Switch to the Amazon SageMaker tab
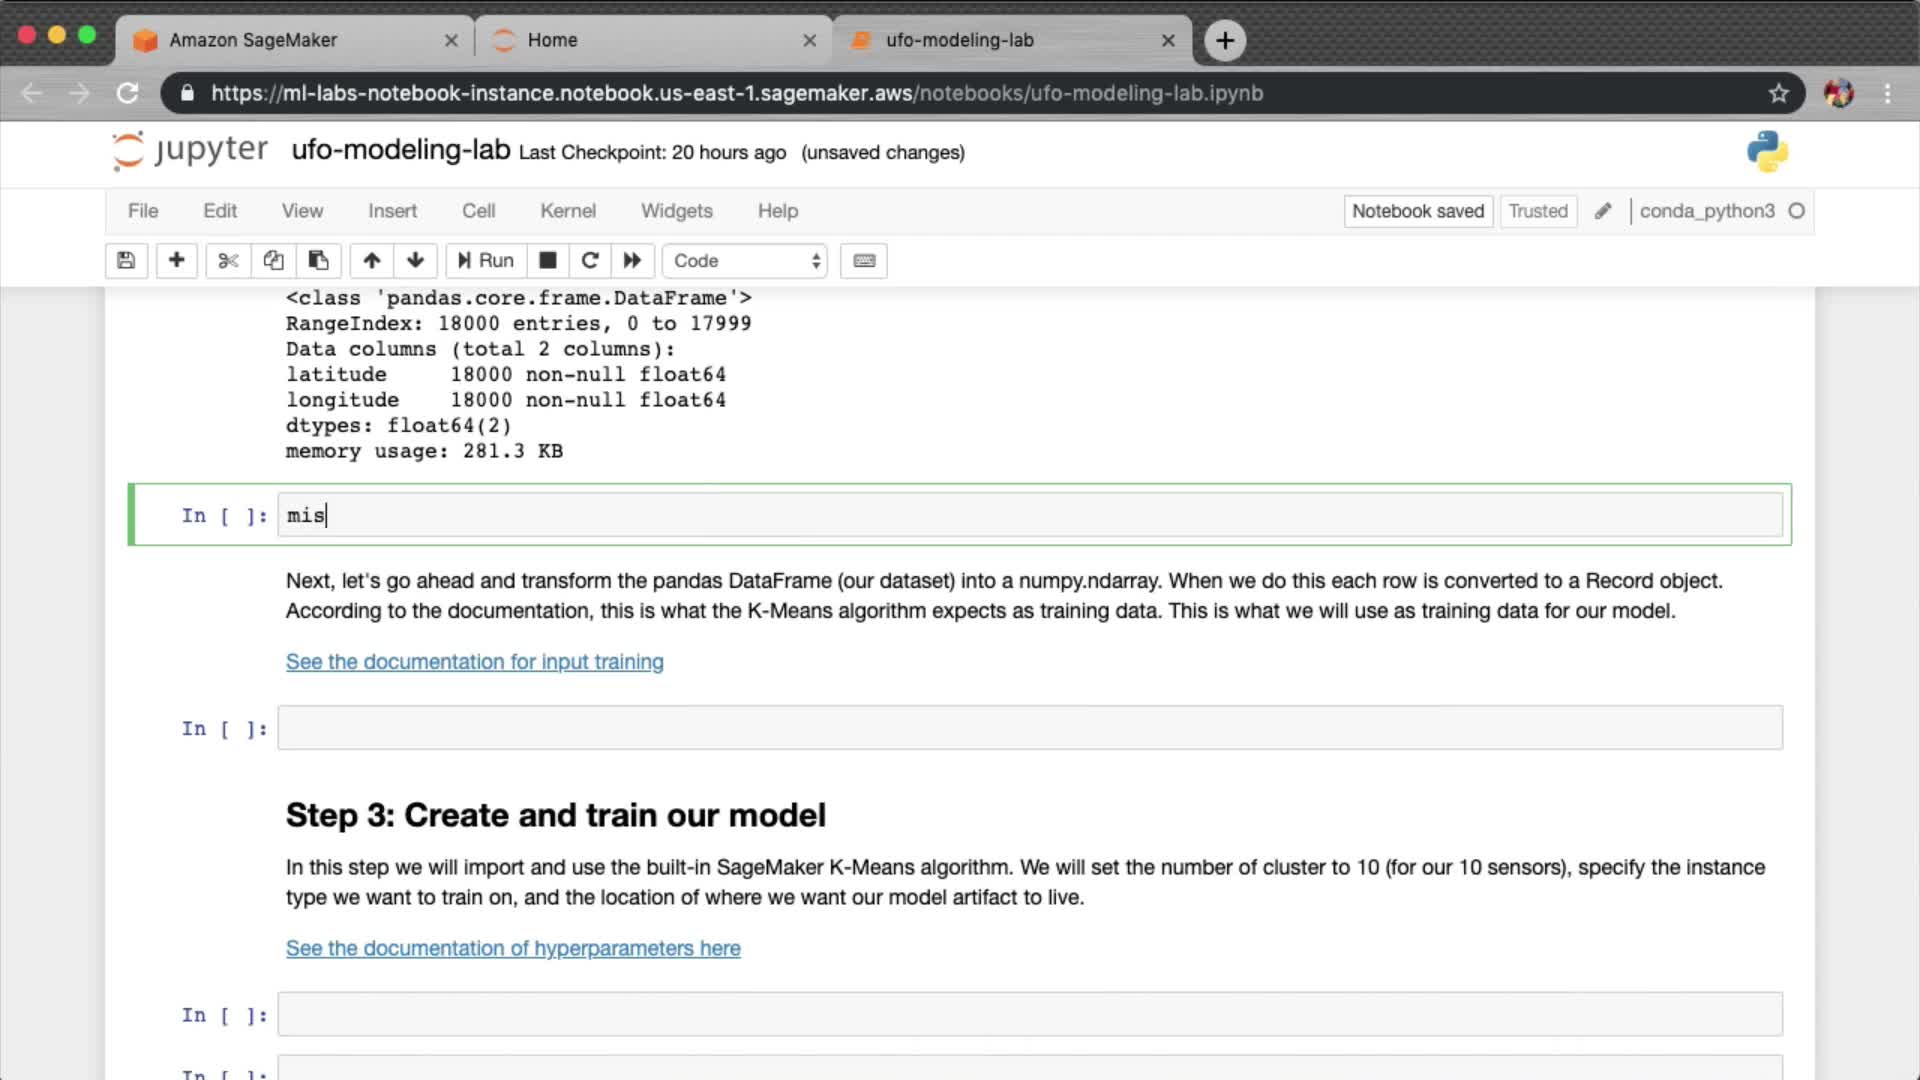1920x1080 pixels. click(x=253, y=40)
